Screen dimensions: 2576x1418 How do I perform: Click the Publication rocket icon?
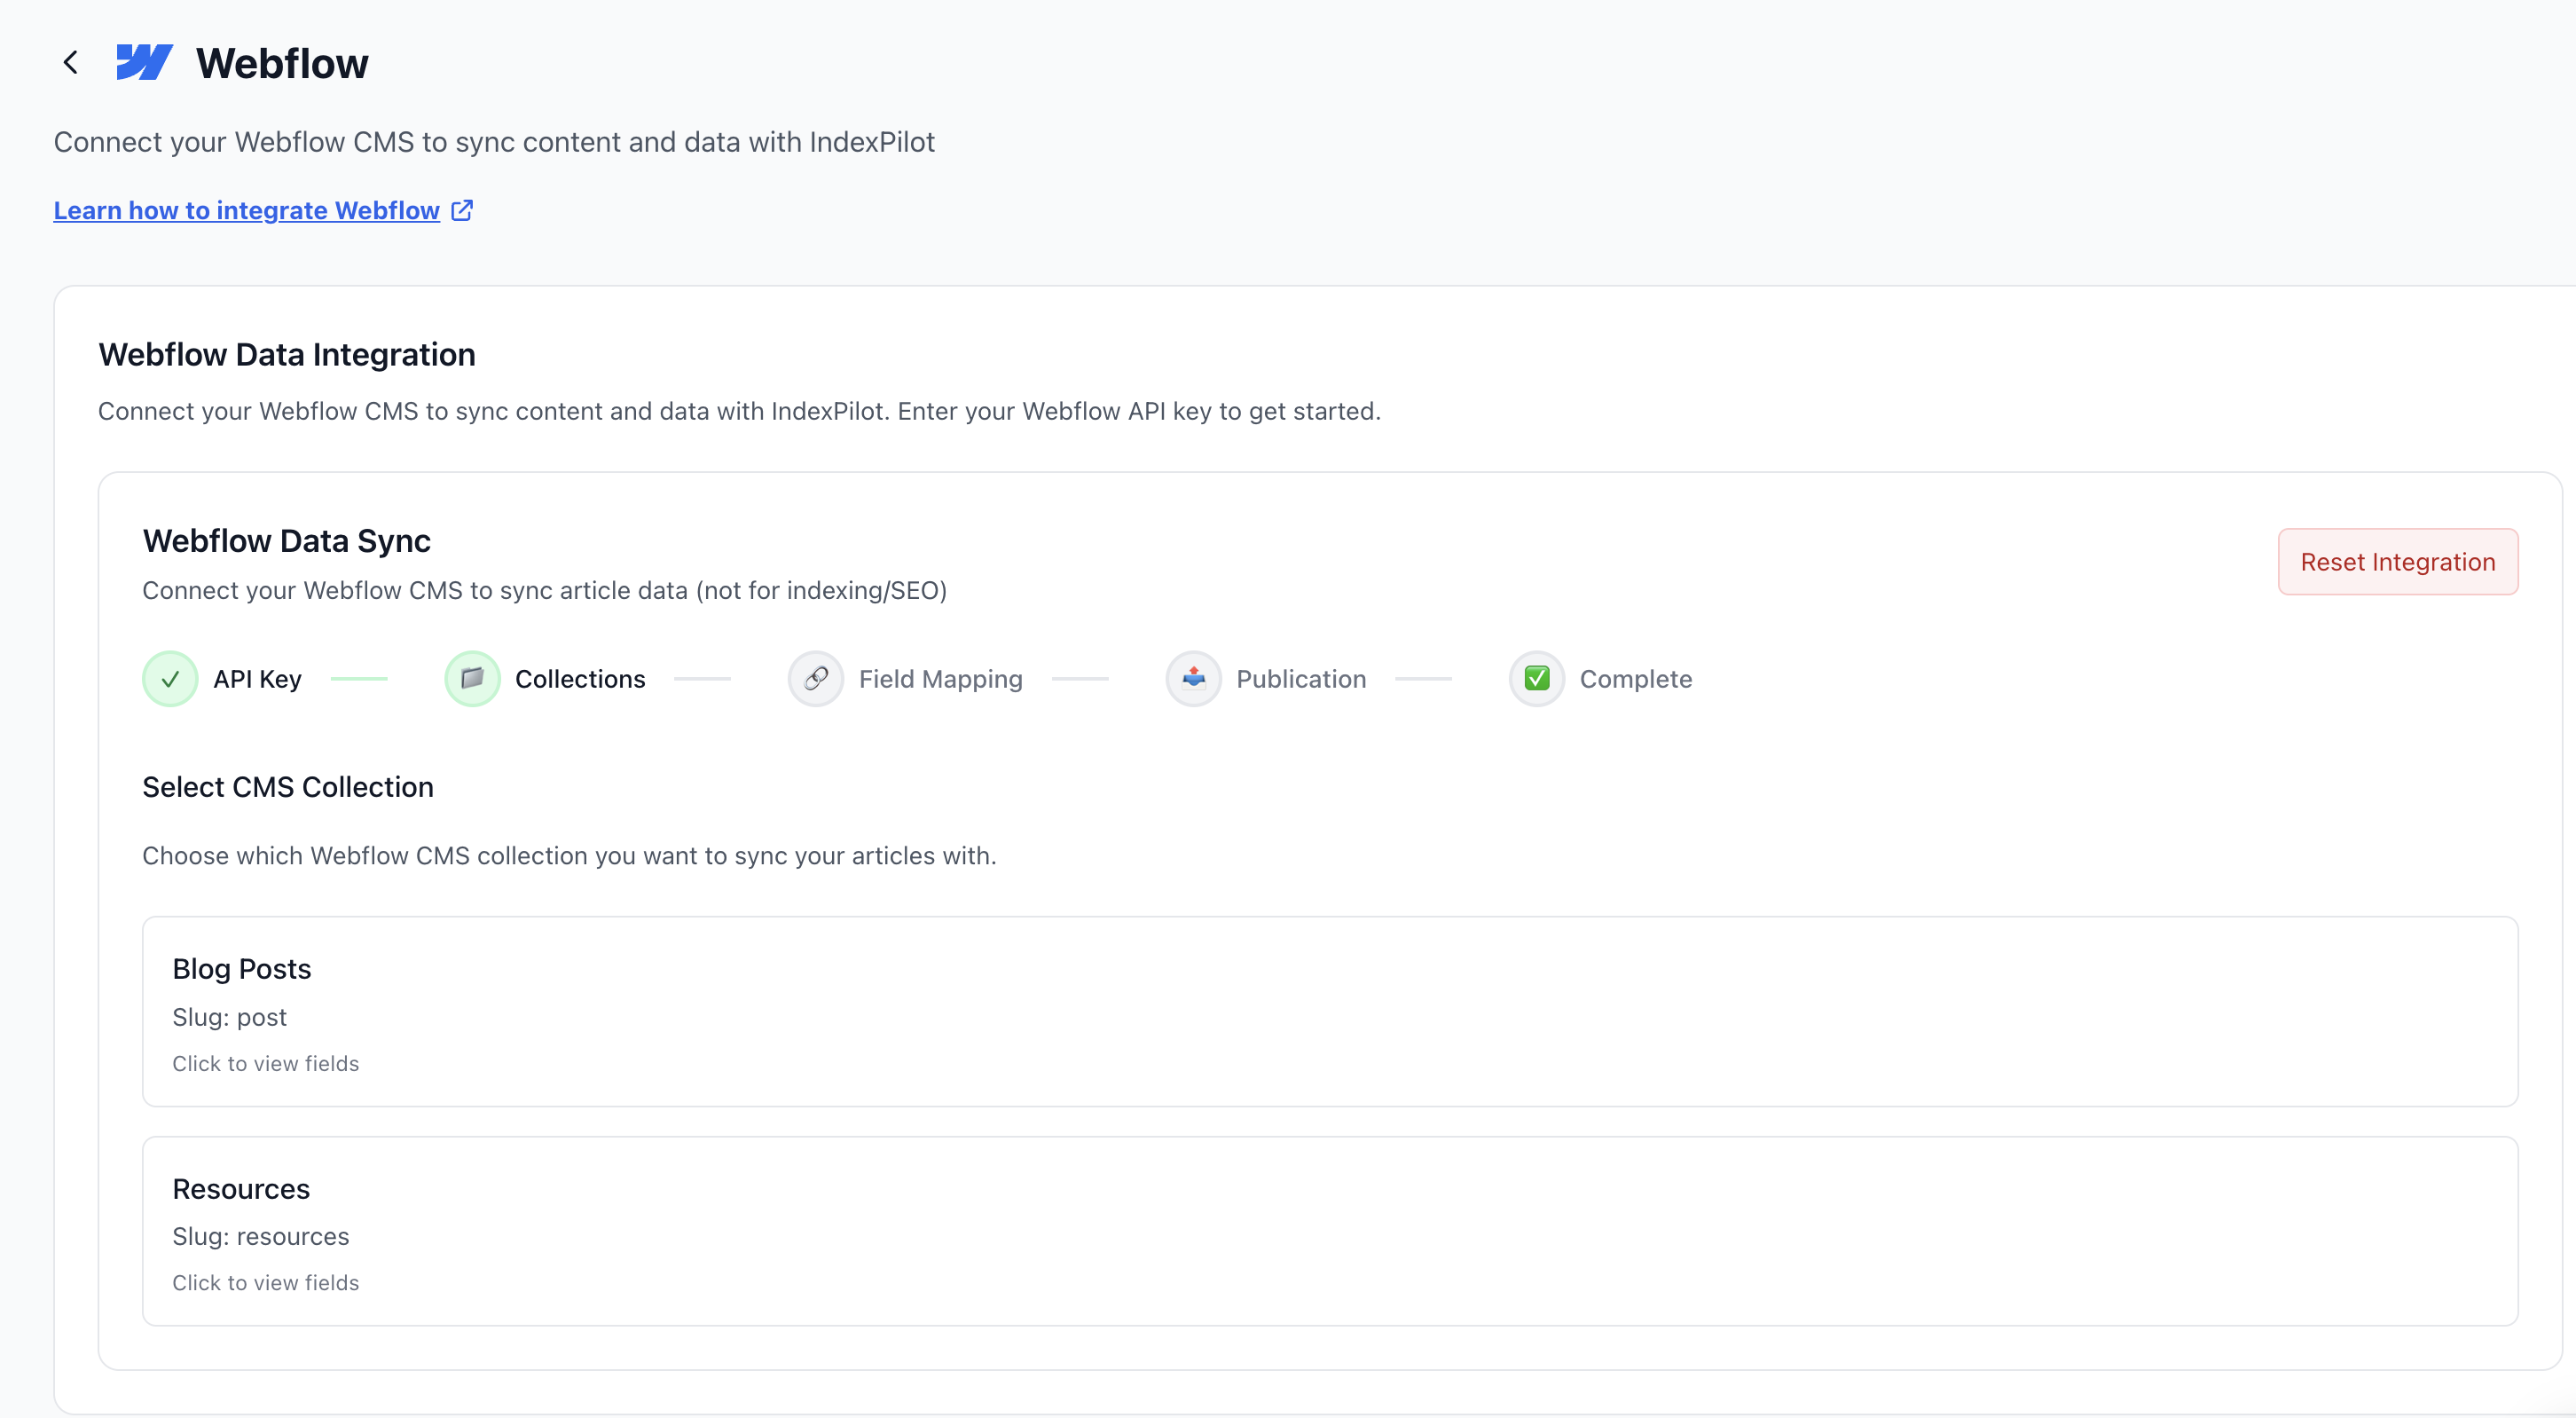click(x=1193, y=678)
